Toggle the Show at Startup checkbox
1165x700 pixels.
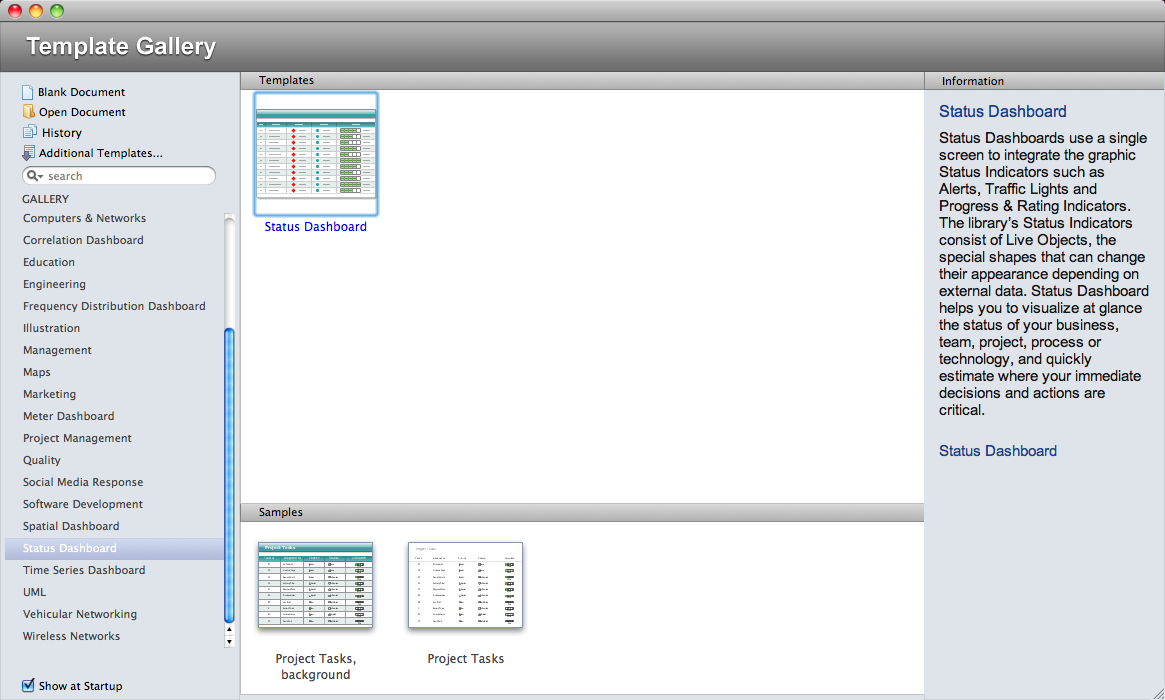point(28,685)
